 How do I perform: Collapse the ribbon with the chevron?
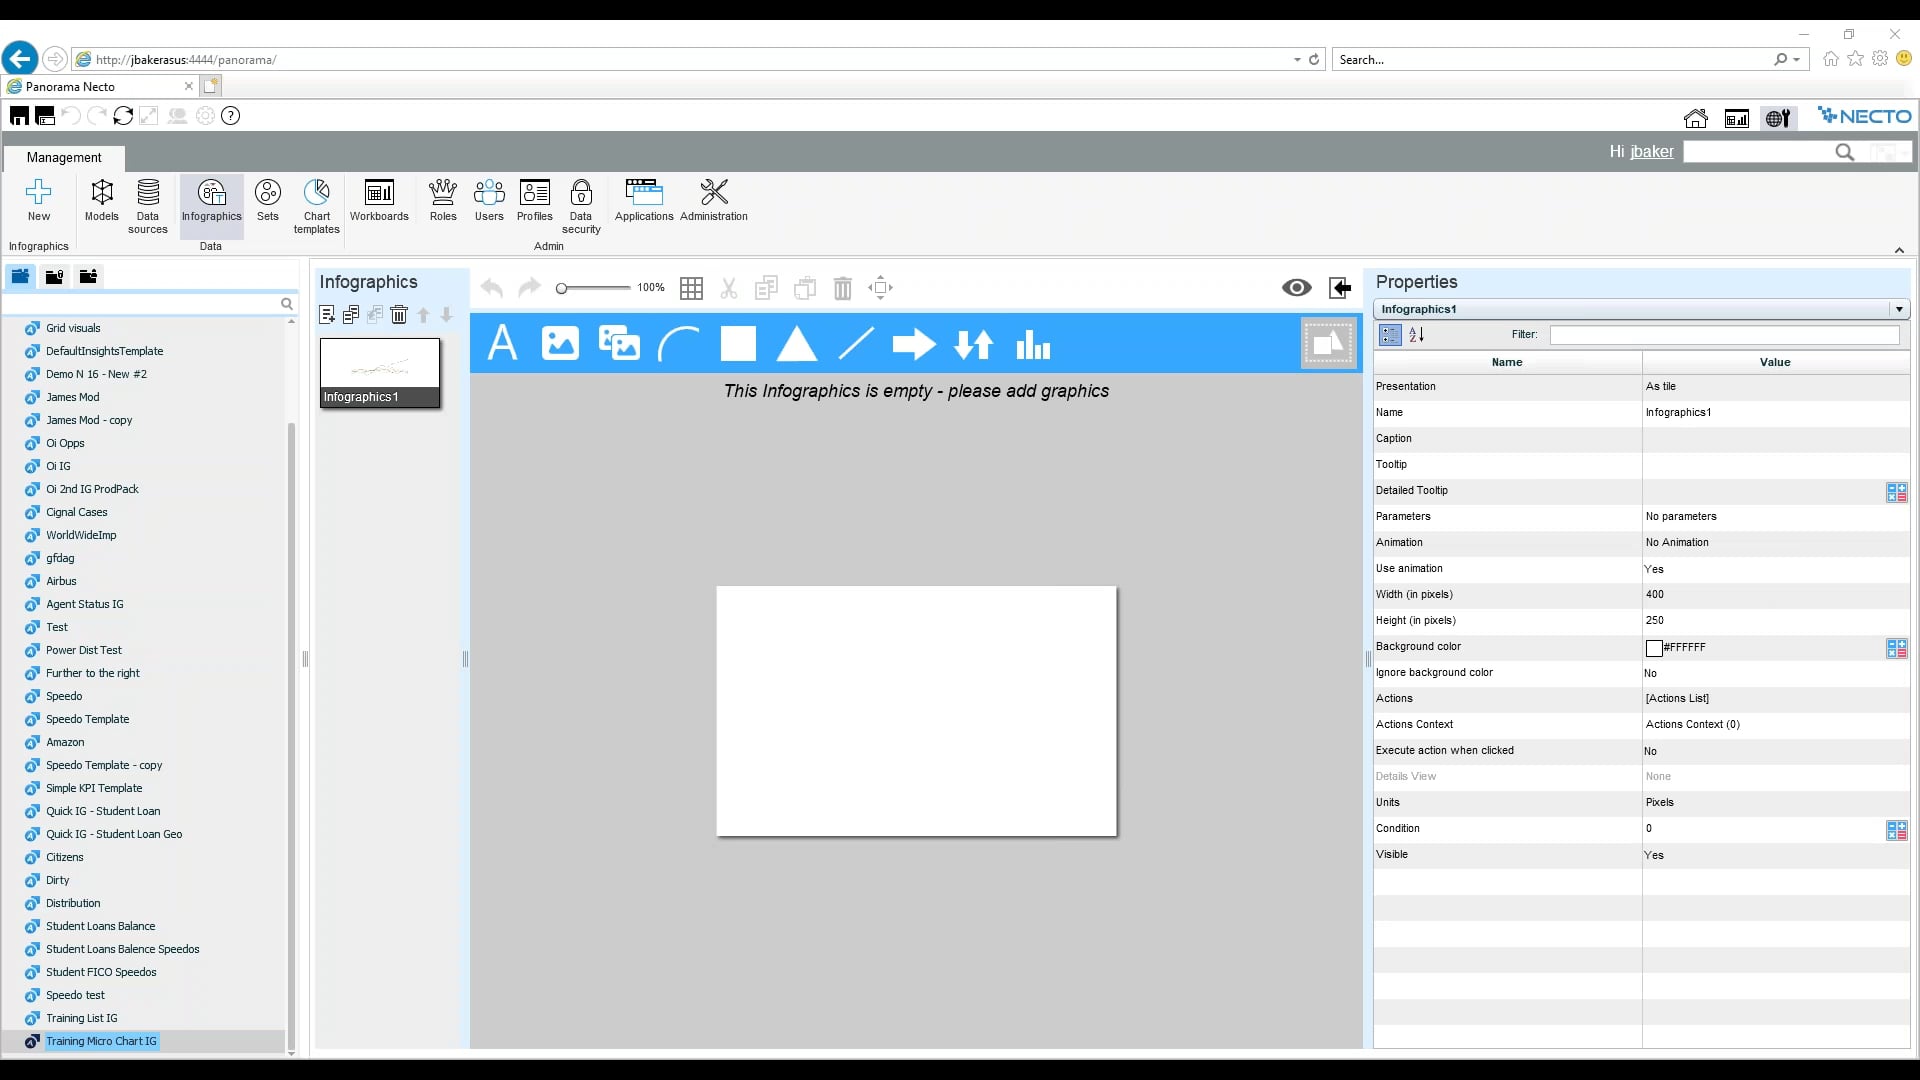[x=1899, y=250]
